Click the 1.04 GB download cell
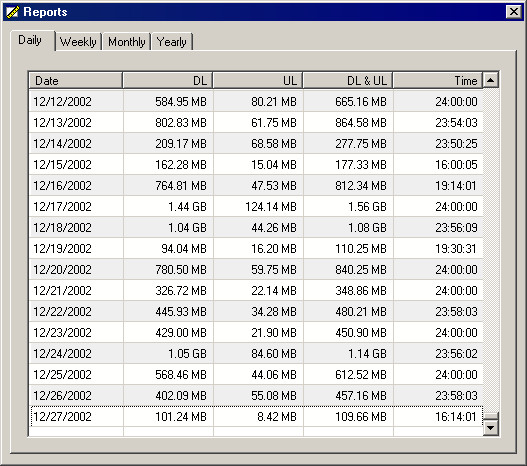Image resolution: width=527 pixels, height=466 pixels. [187, 228]
